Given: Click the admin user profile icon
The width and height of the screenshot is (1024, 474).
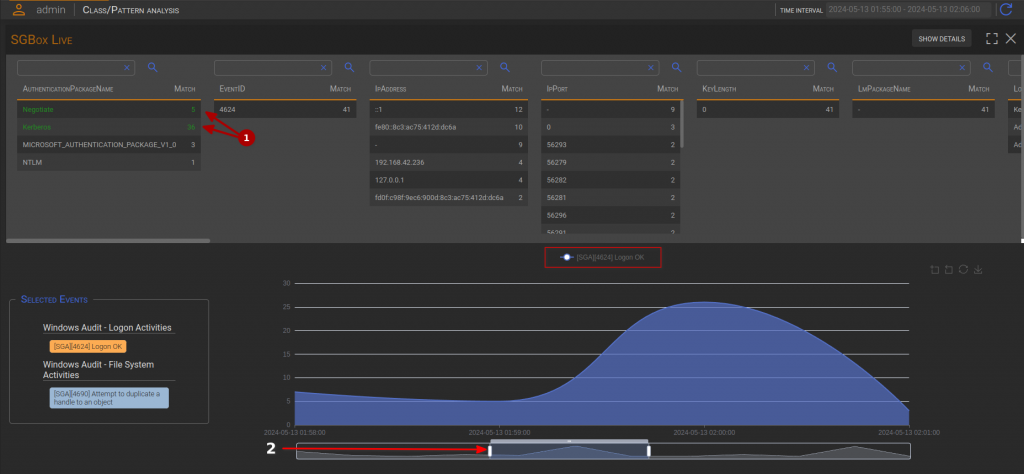Looking at the screenshot, I should 19,9.
